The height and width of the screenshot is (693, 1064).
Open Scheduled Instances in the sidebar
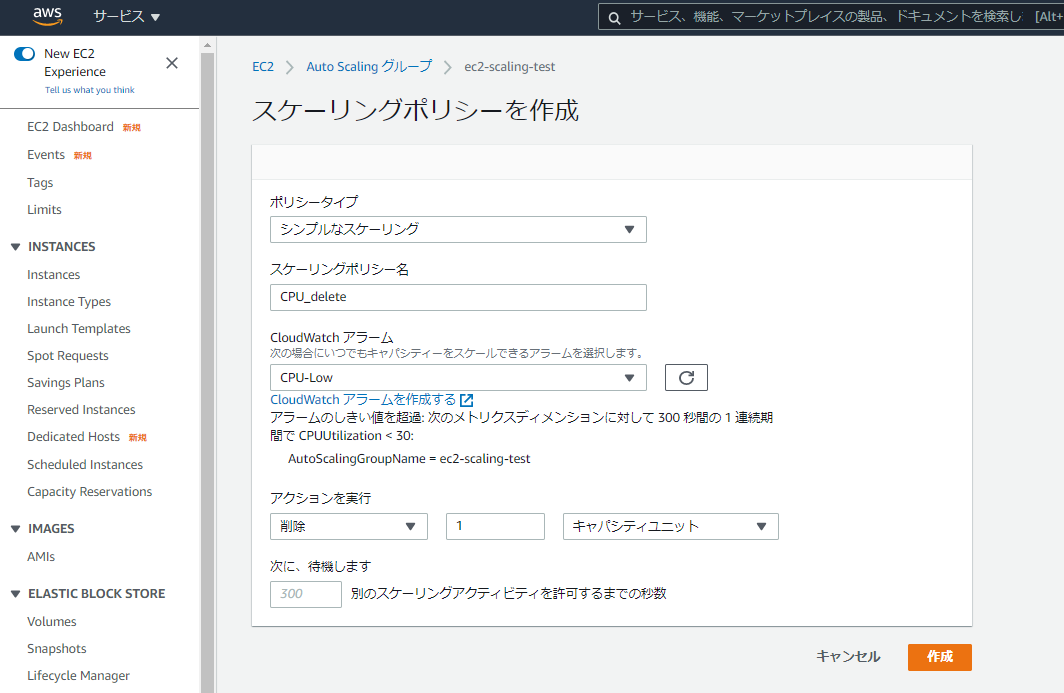[85, 464]
